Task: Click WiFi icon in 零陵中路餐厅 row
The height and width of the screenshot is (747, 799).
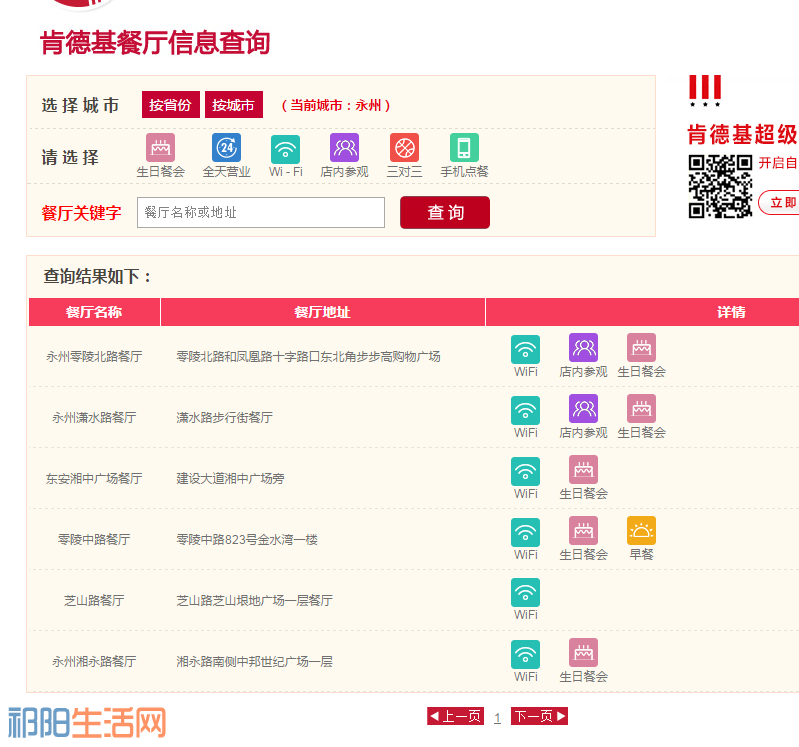Action: click(525, 532)
